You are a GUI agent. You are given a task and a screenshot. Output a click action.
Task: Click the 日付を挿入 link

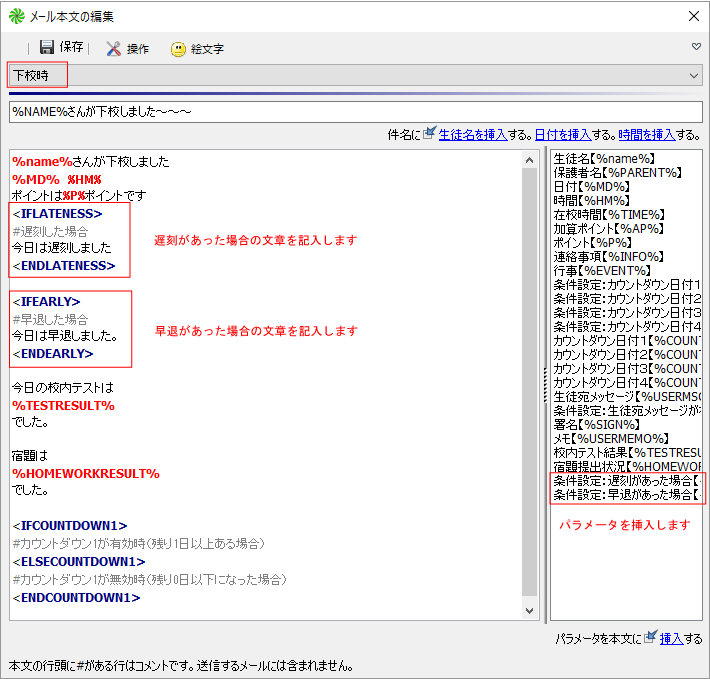[563, 134]
